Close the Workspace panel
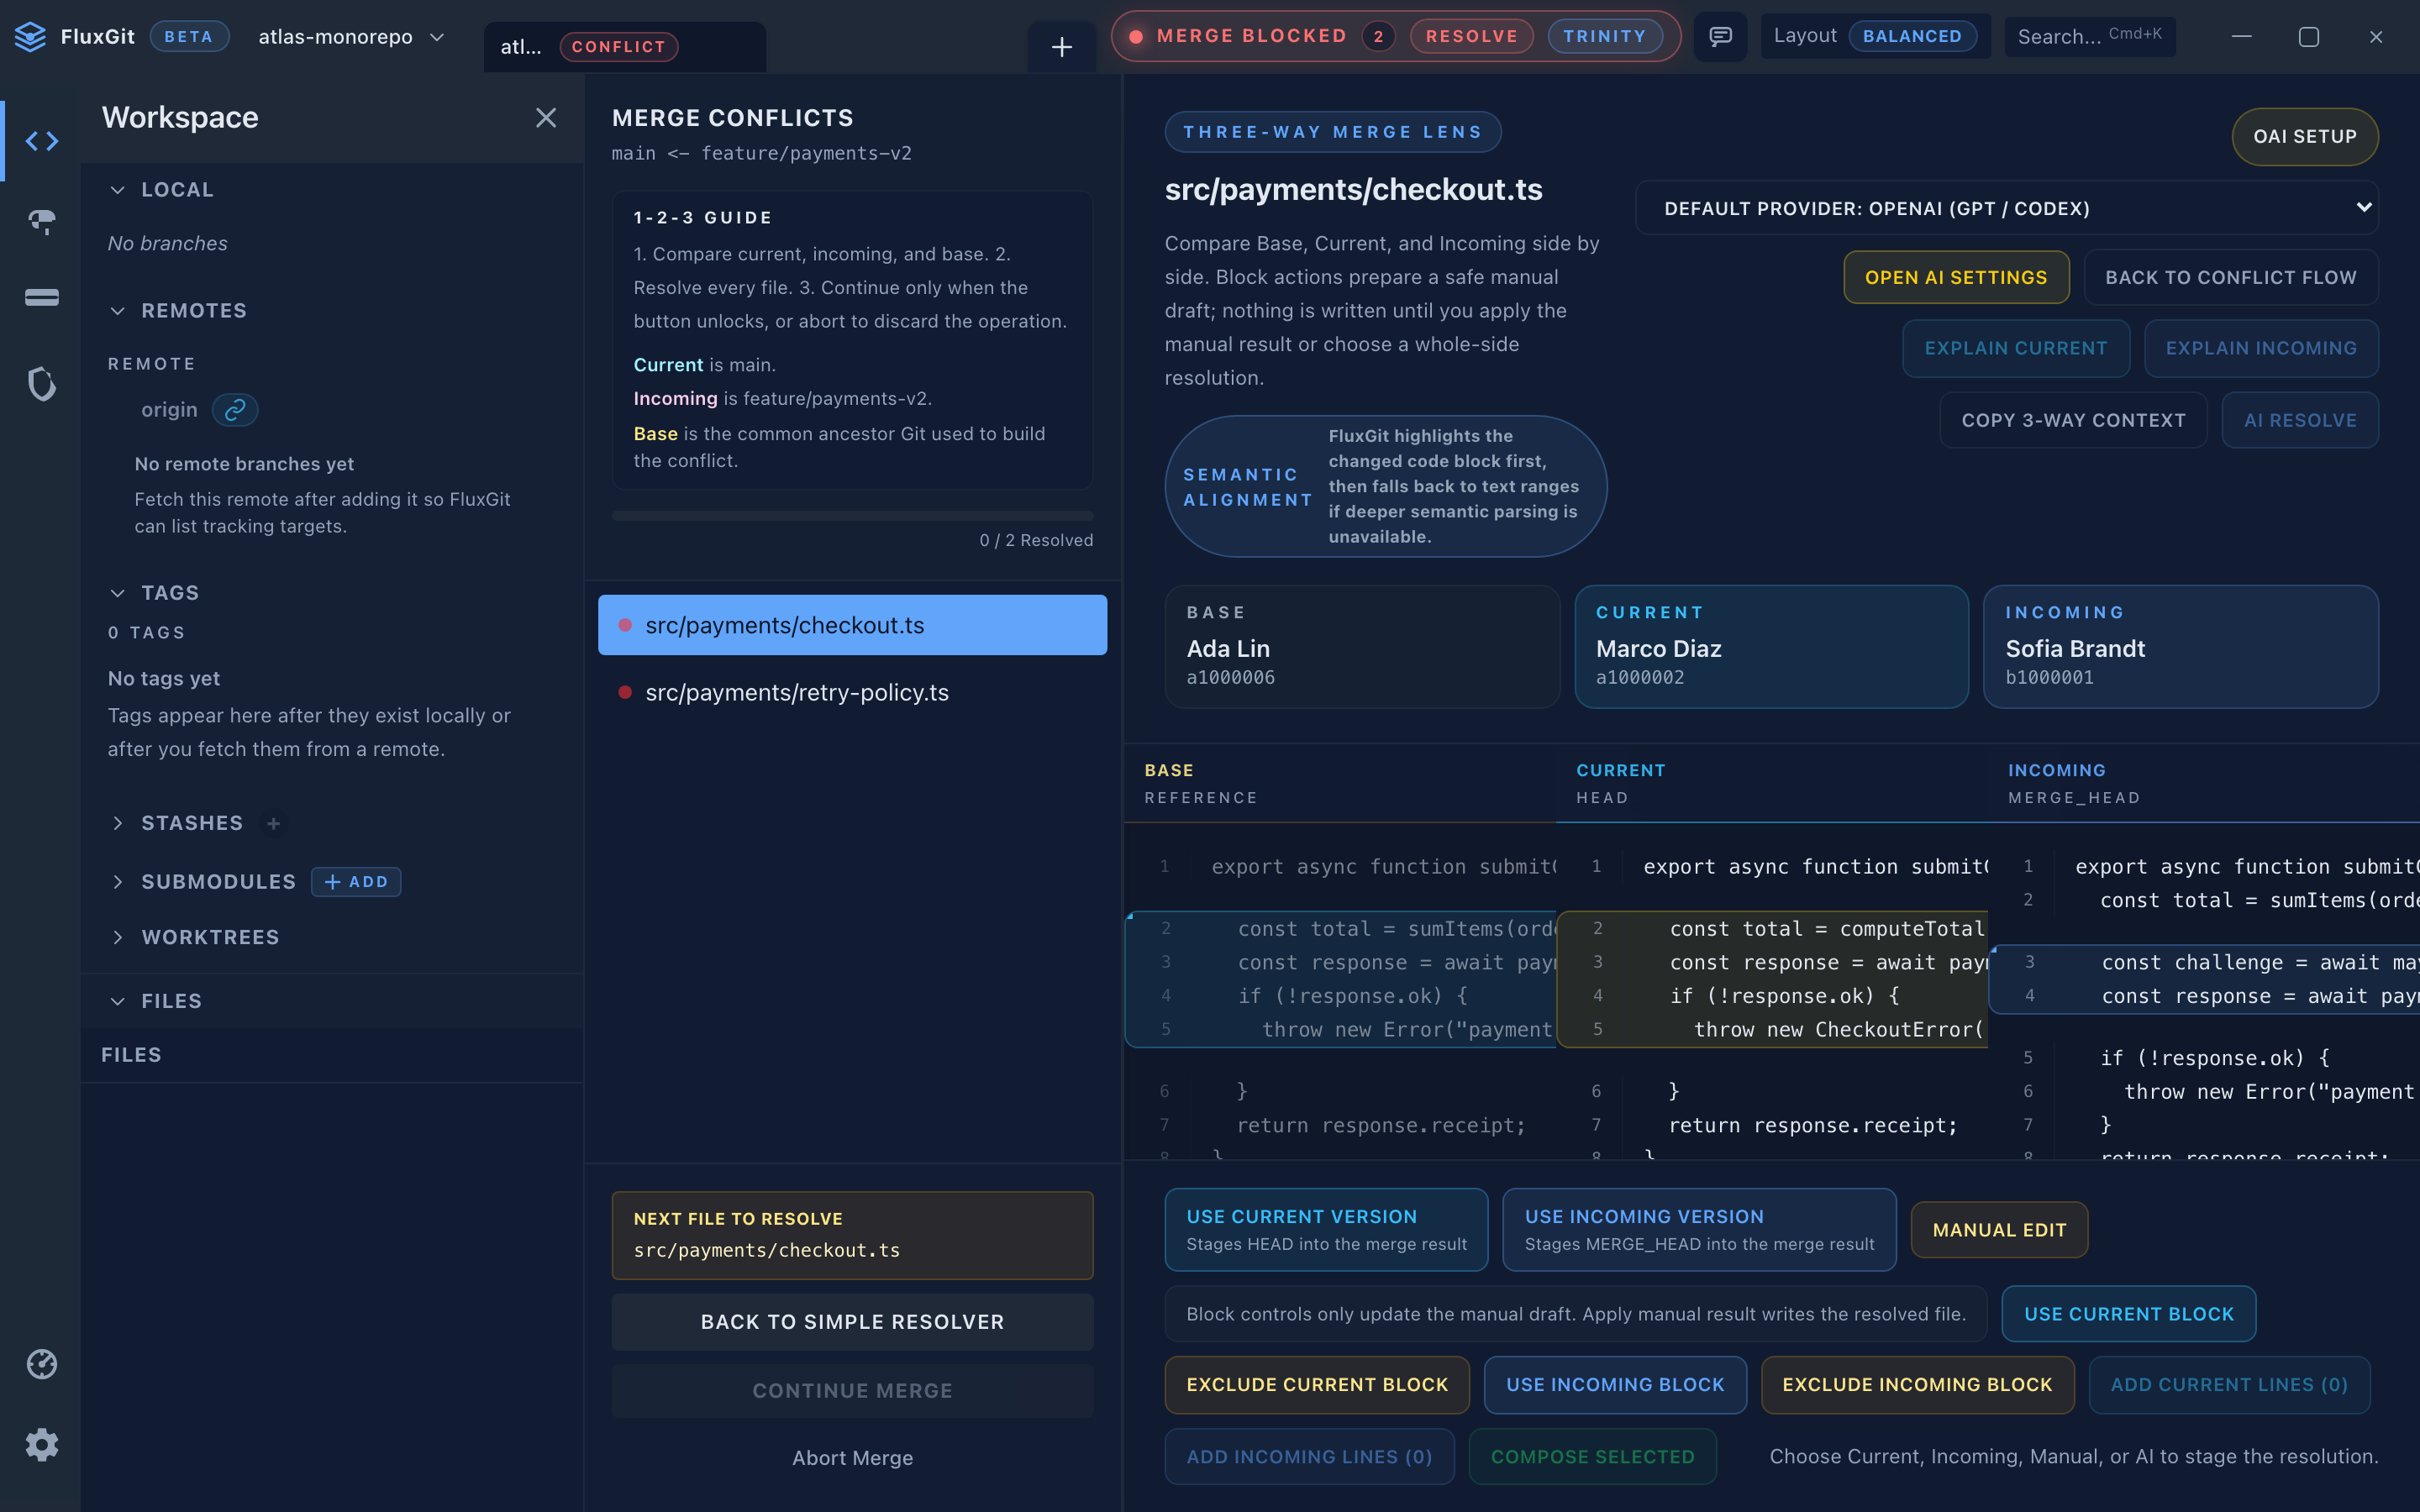This screenshot has height=1512, width=2420. [545, 118]
